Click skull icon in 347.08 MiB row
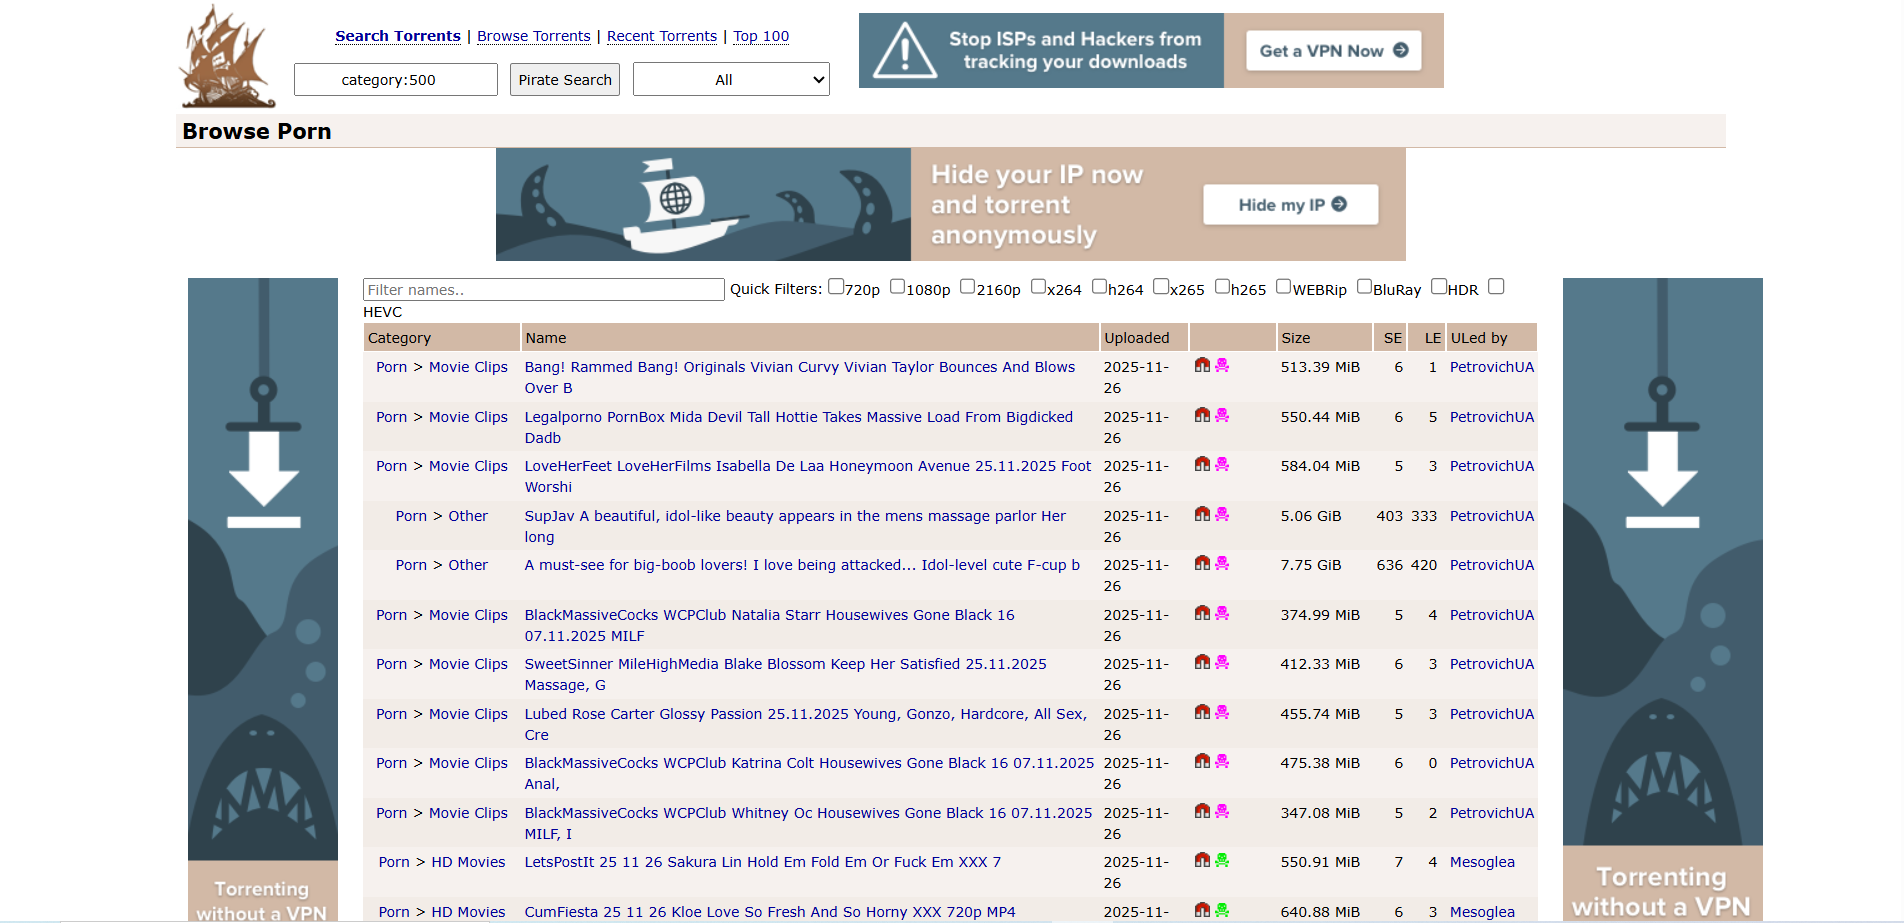The width and height of the screenshot is (1904, 923). 1222,811
